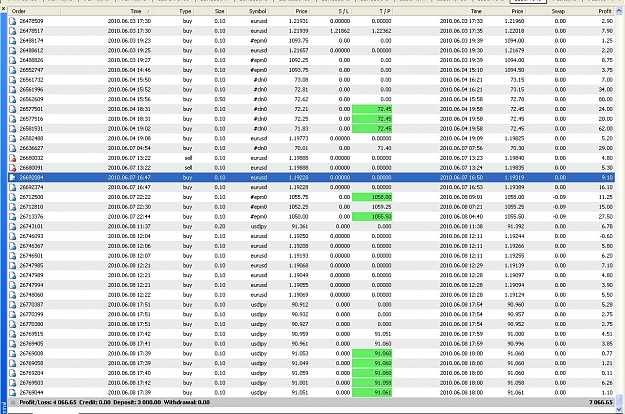Click the icon of the highlighted blue row
625x414 pixels.
pos(13,177)
